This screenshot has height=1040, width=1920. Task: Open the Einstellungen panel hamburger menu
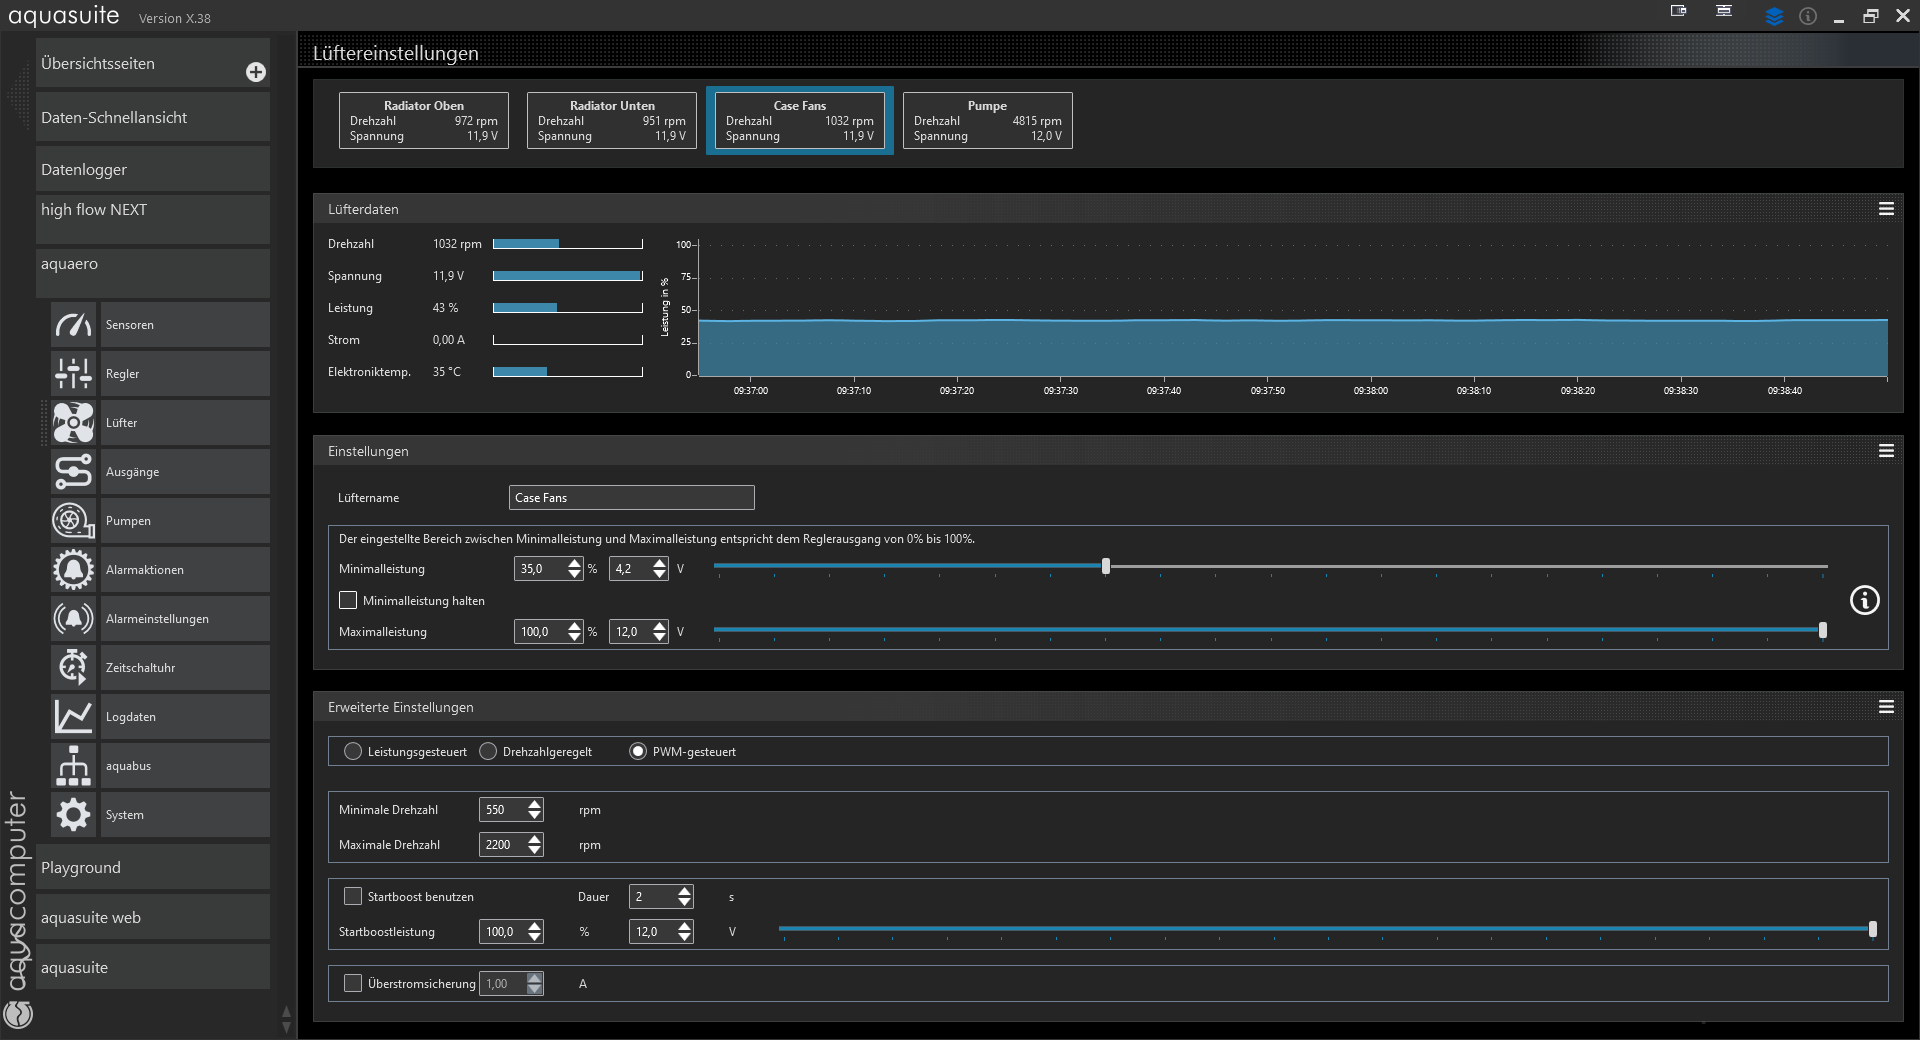click(1886, 451)
